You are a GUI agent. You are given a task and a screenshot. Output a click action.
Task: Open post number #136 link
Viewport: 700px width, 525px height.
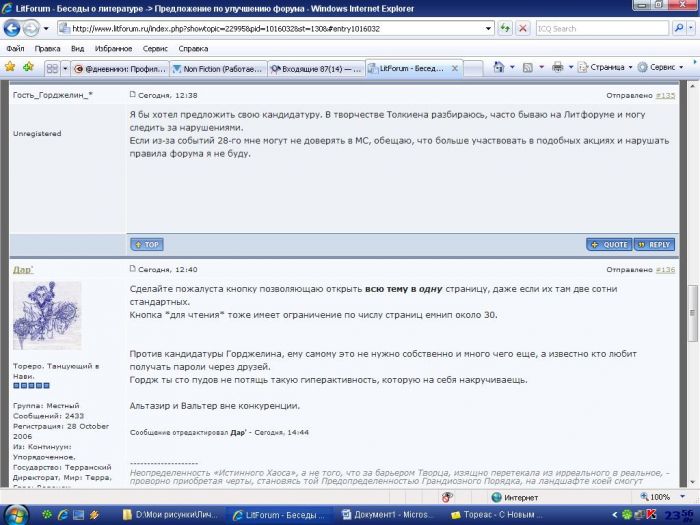(x=665, y=269)
